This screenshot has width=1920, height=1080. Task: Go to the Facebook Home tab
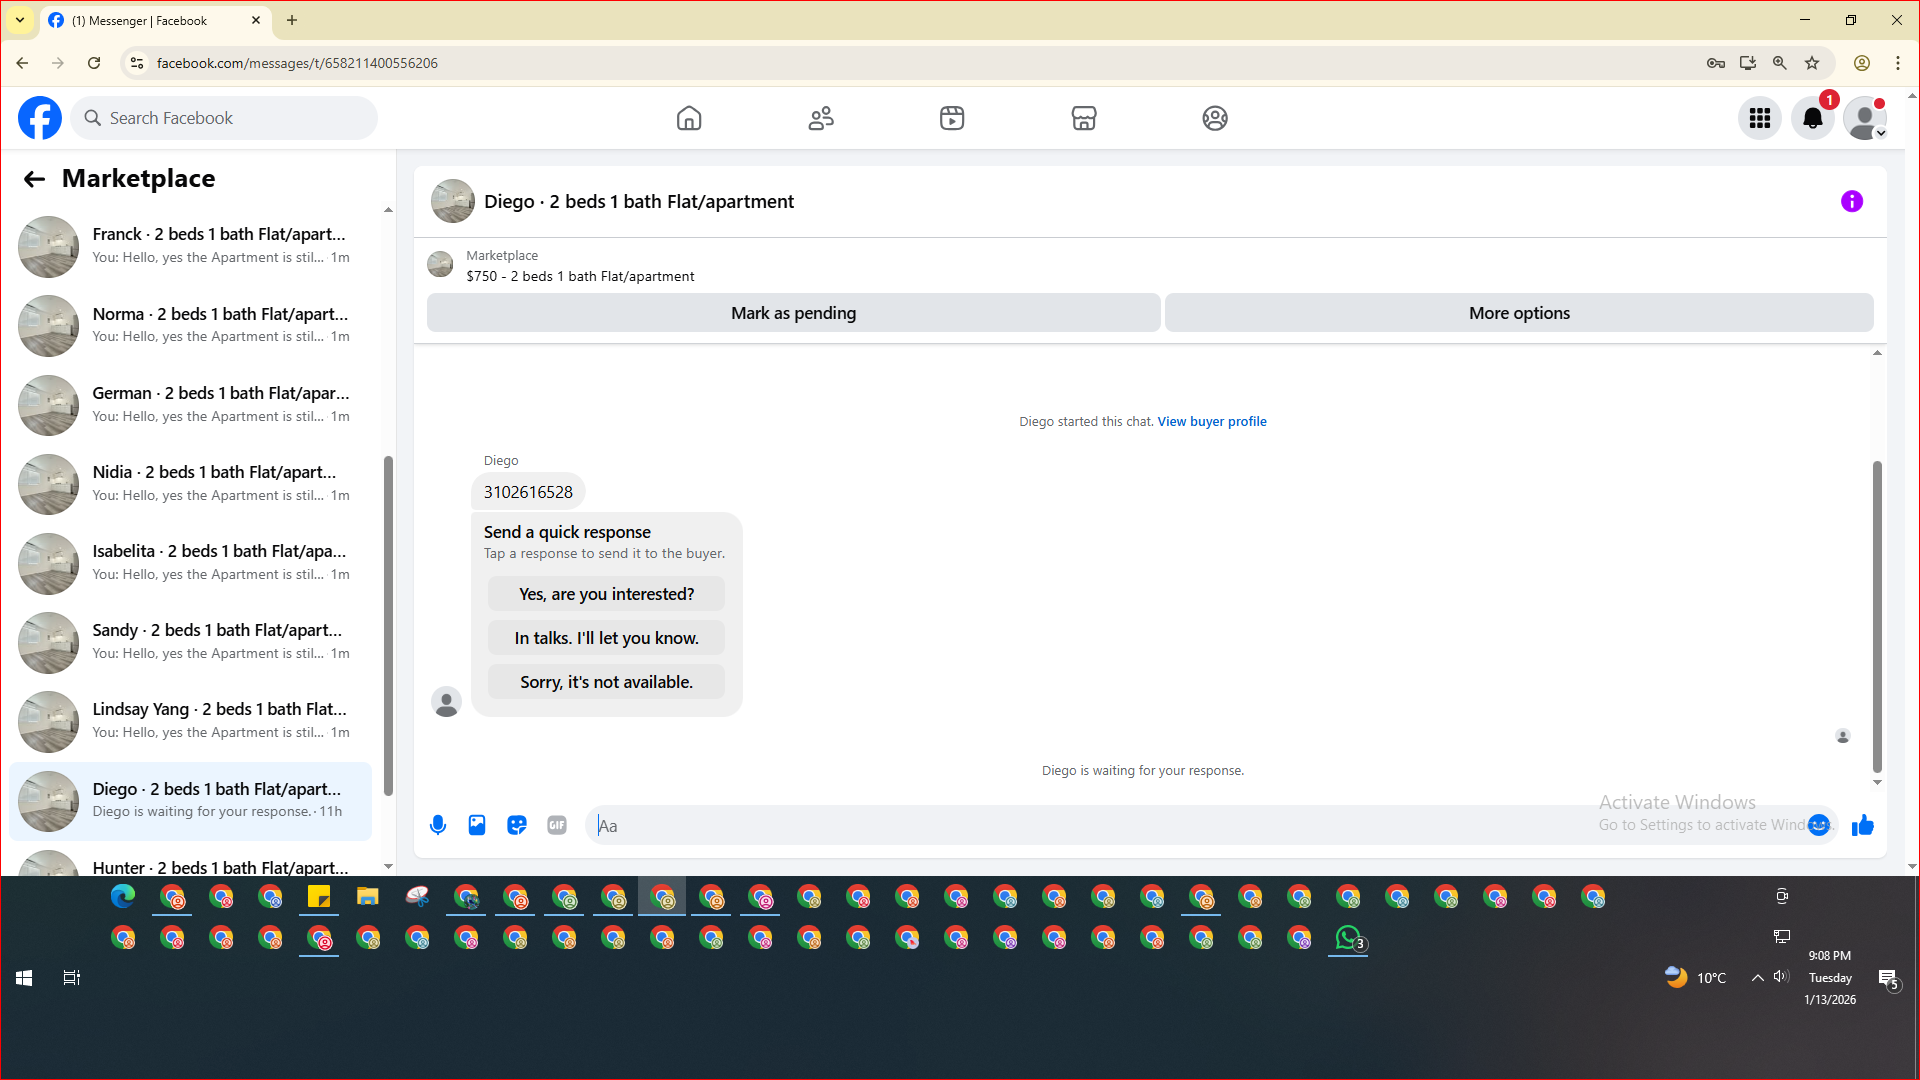(x=689, y=118)
